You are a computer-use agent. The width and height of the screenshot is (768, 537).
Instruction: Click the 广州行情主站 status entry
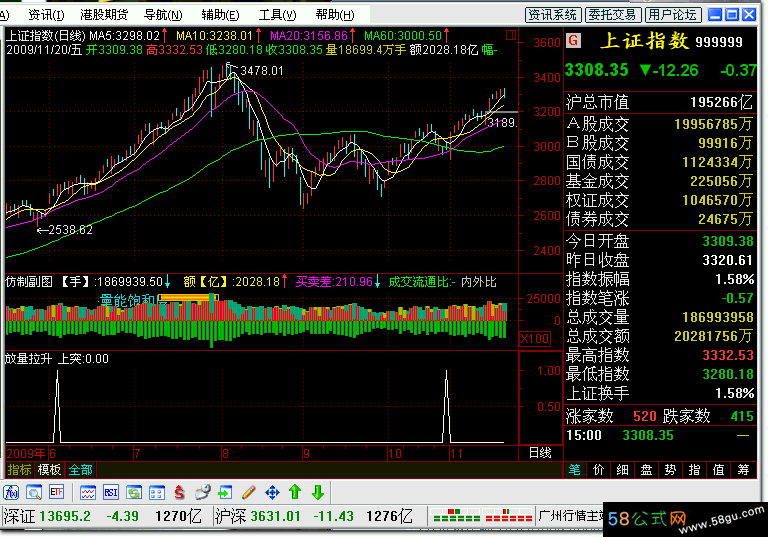click(x=571, y=516)
